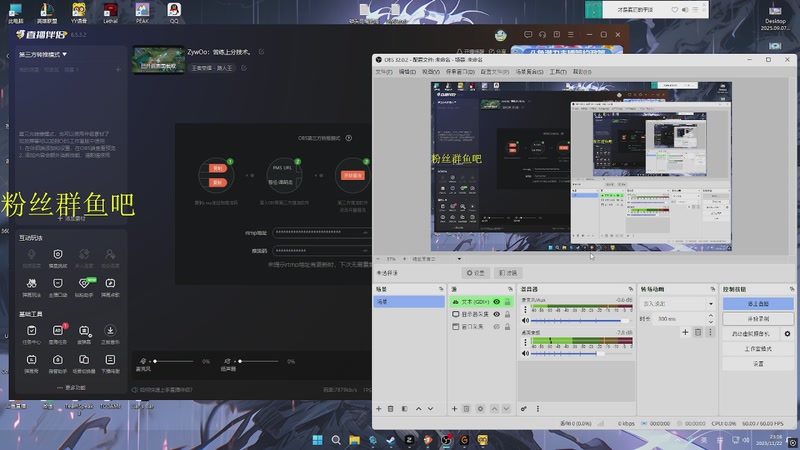Image resolution: width=800 pixels, height=450 pixels.
Task: Add a new source with the plus icon
Action: click(454, 409)
